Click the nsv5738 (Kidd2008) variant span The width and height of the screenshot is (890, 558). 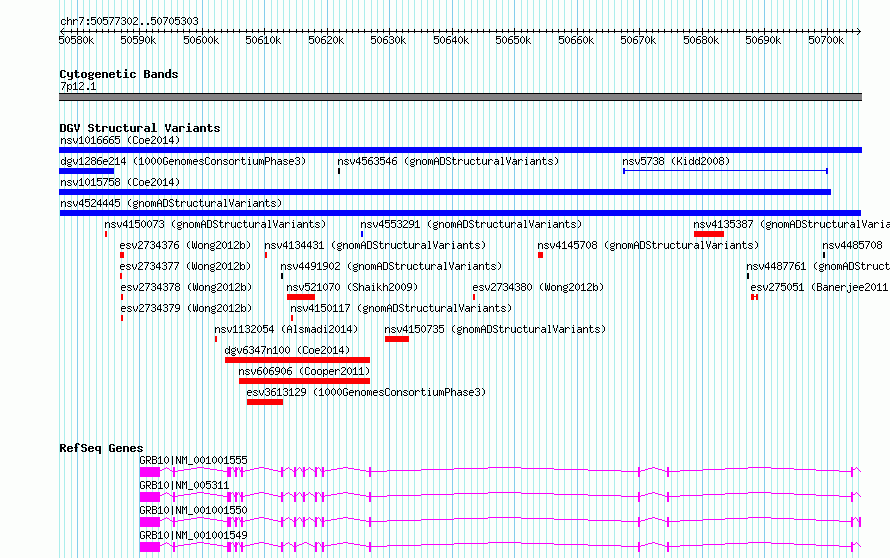[x=725, y=171]
